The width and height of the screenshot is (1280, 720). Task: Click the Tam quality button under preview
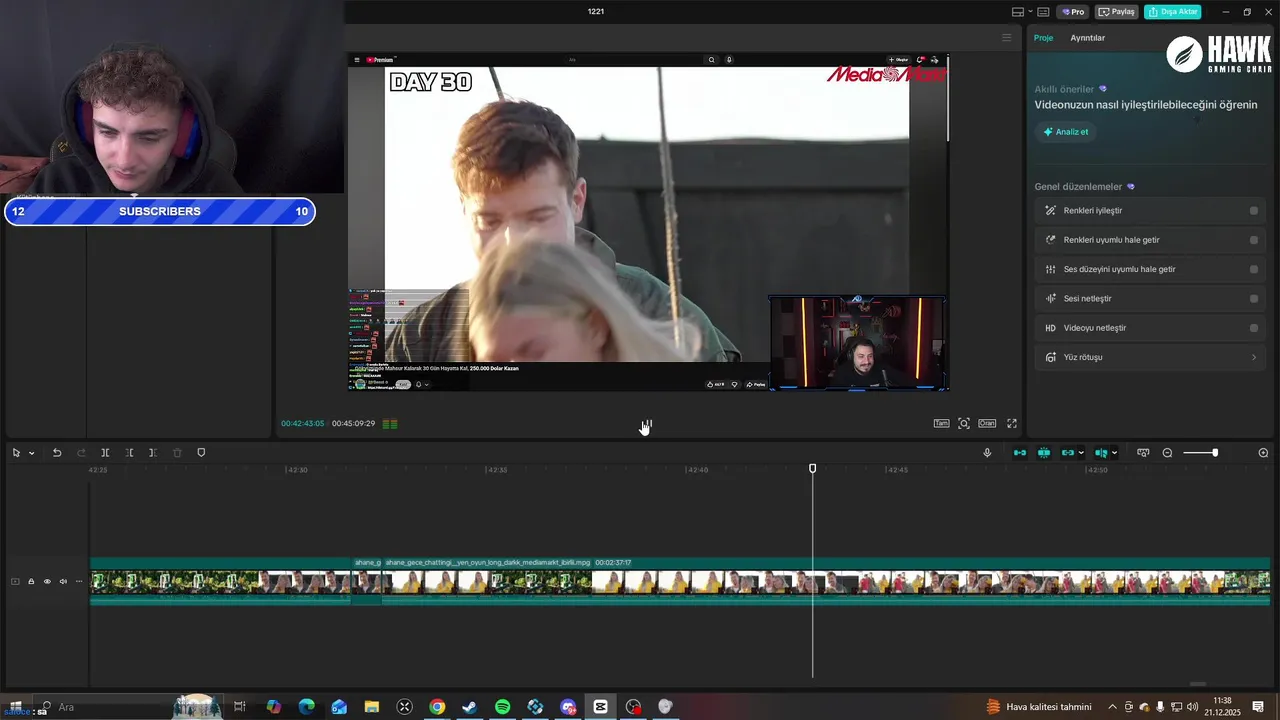pyautogui.click(x=941, y=424)
